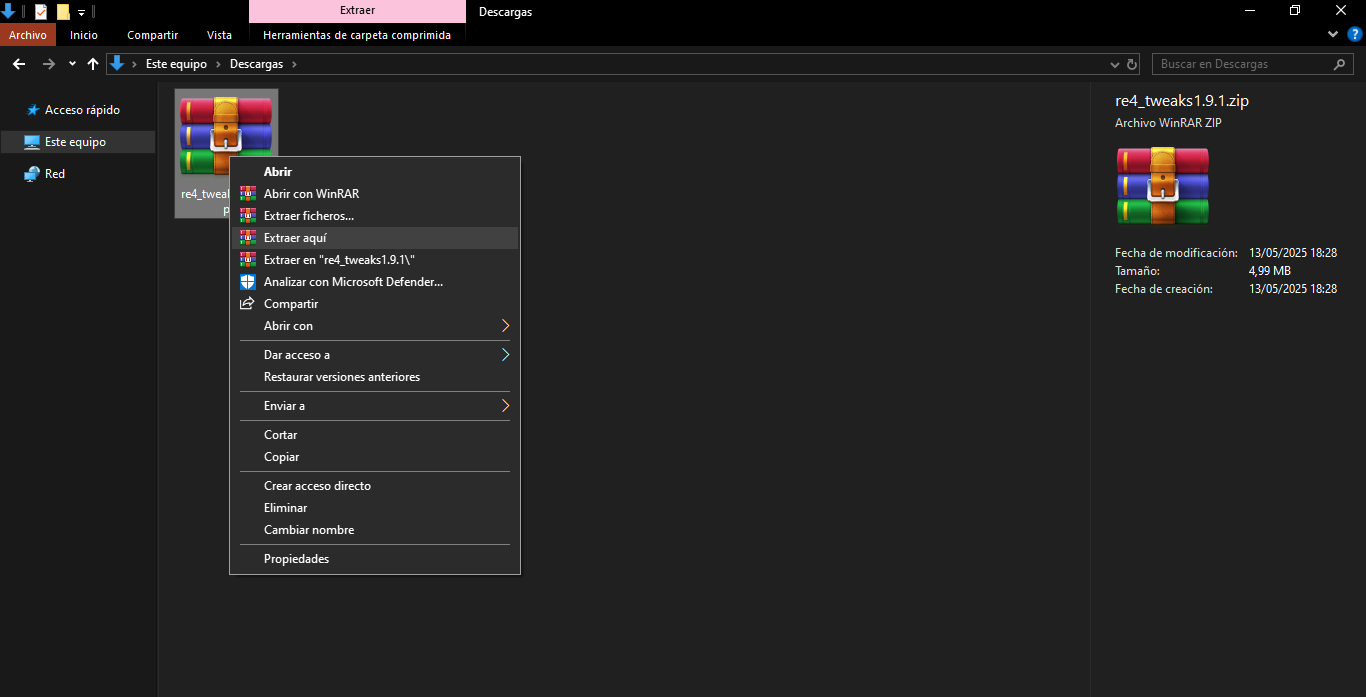This screenshot has height=697, width=1366.
Task: Expand the Enviar a submenu arrow
Action: coord(505,406)
